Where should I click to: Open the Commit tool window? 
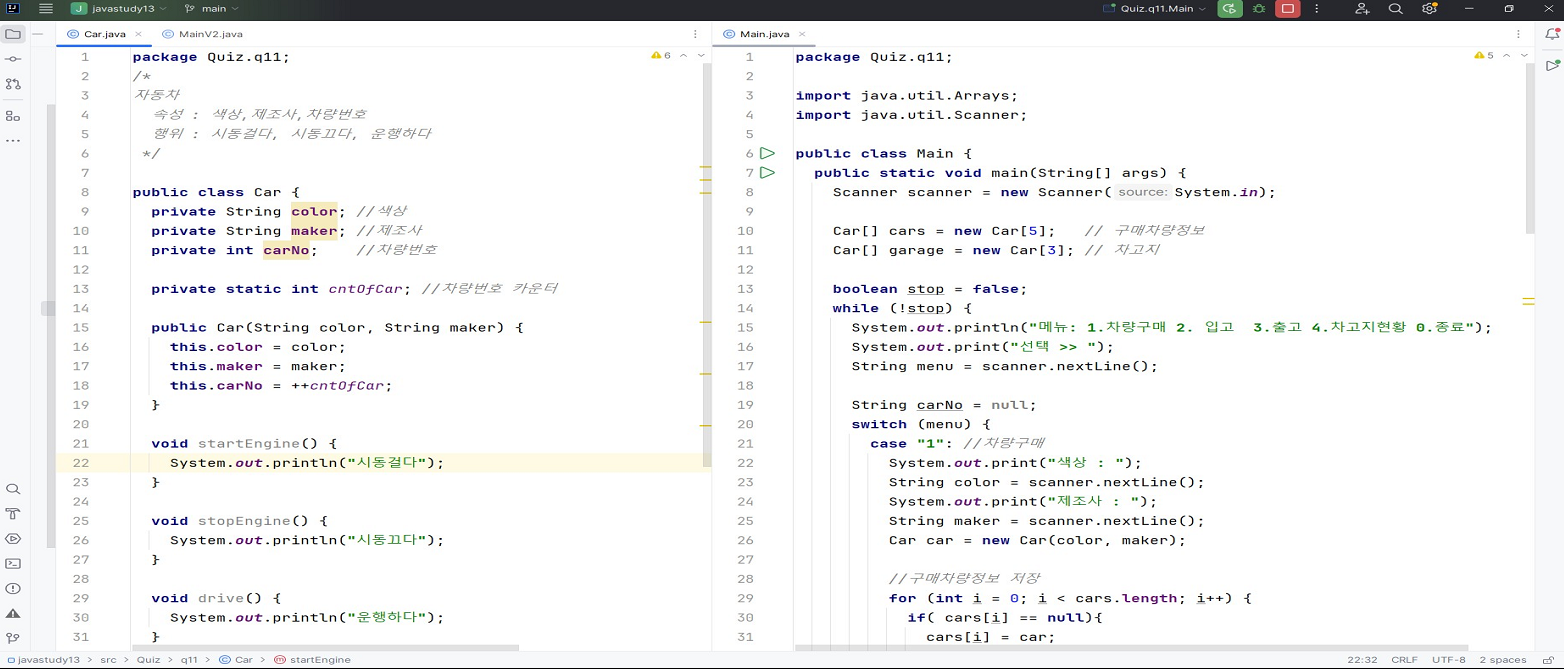[x=13, y=60]
